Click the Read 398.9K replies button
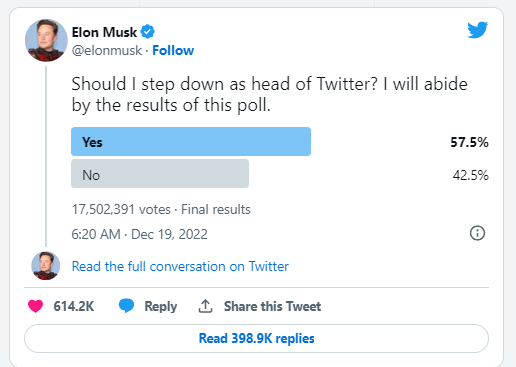This screenshot has height=367, width=516. (x=256, y=338)
